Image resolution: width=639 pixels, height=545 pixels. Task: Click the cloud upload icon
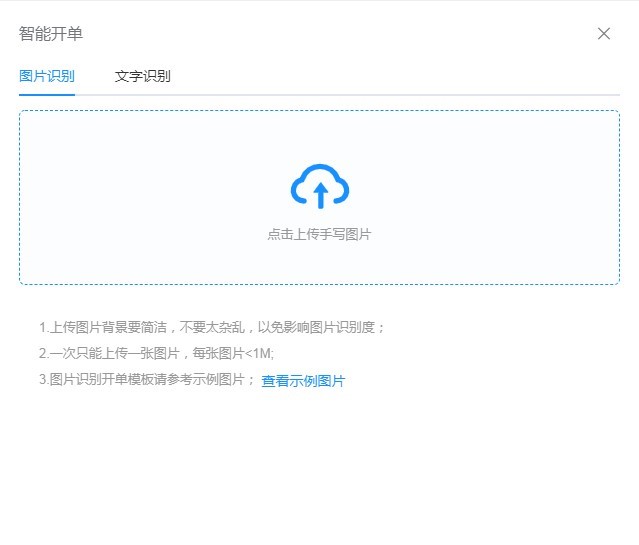pyautogui.click(x=319, y=187)
